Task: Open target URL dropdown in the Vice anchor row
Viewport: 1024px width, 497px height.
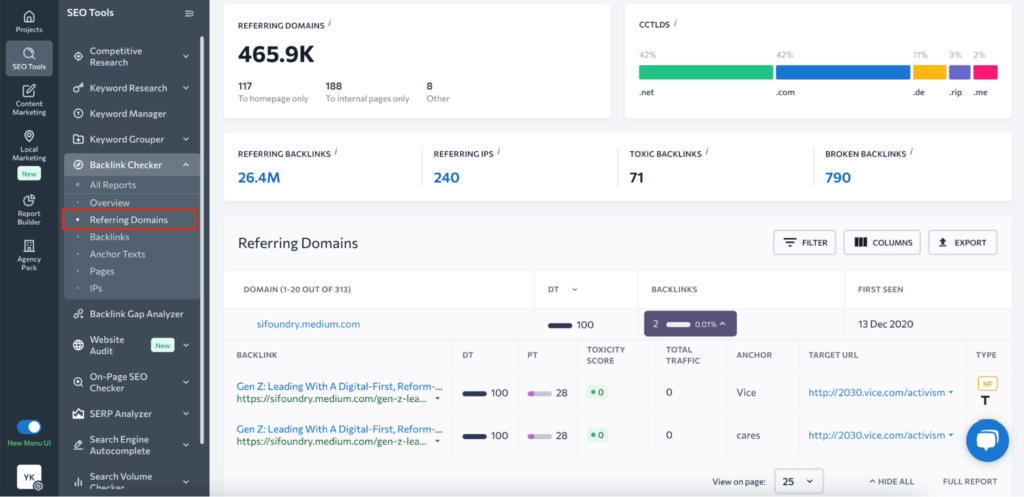Action: click(x=951, y=393)
